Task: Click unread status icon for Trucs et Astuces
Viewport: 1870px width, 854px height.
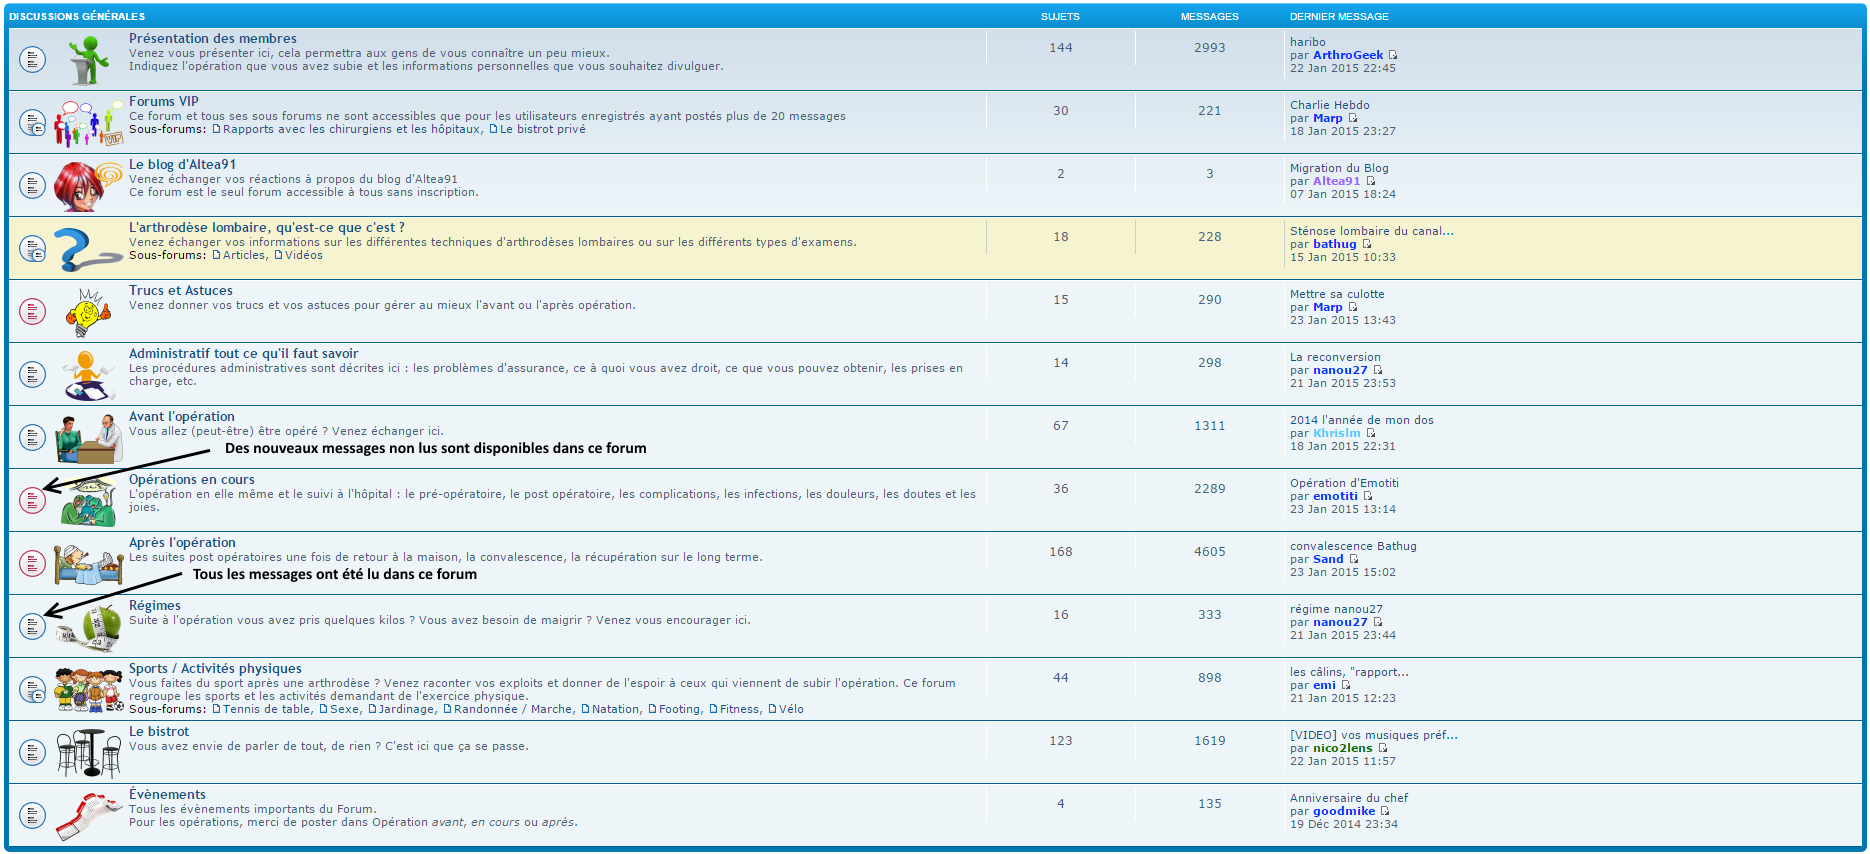Action: pyautogui.click(x=33, y=311)
